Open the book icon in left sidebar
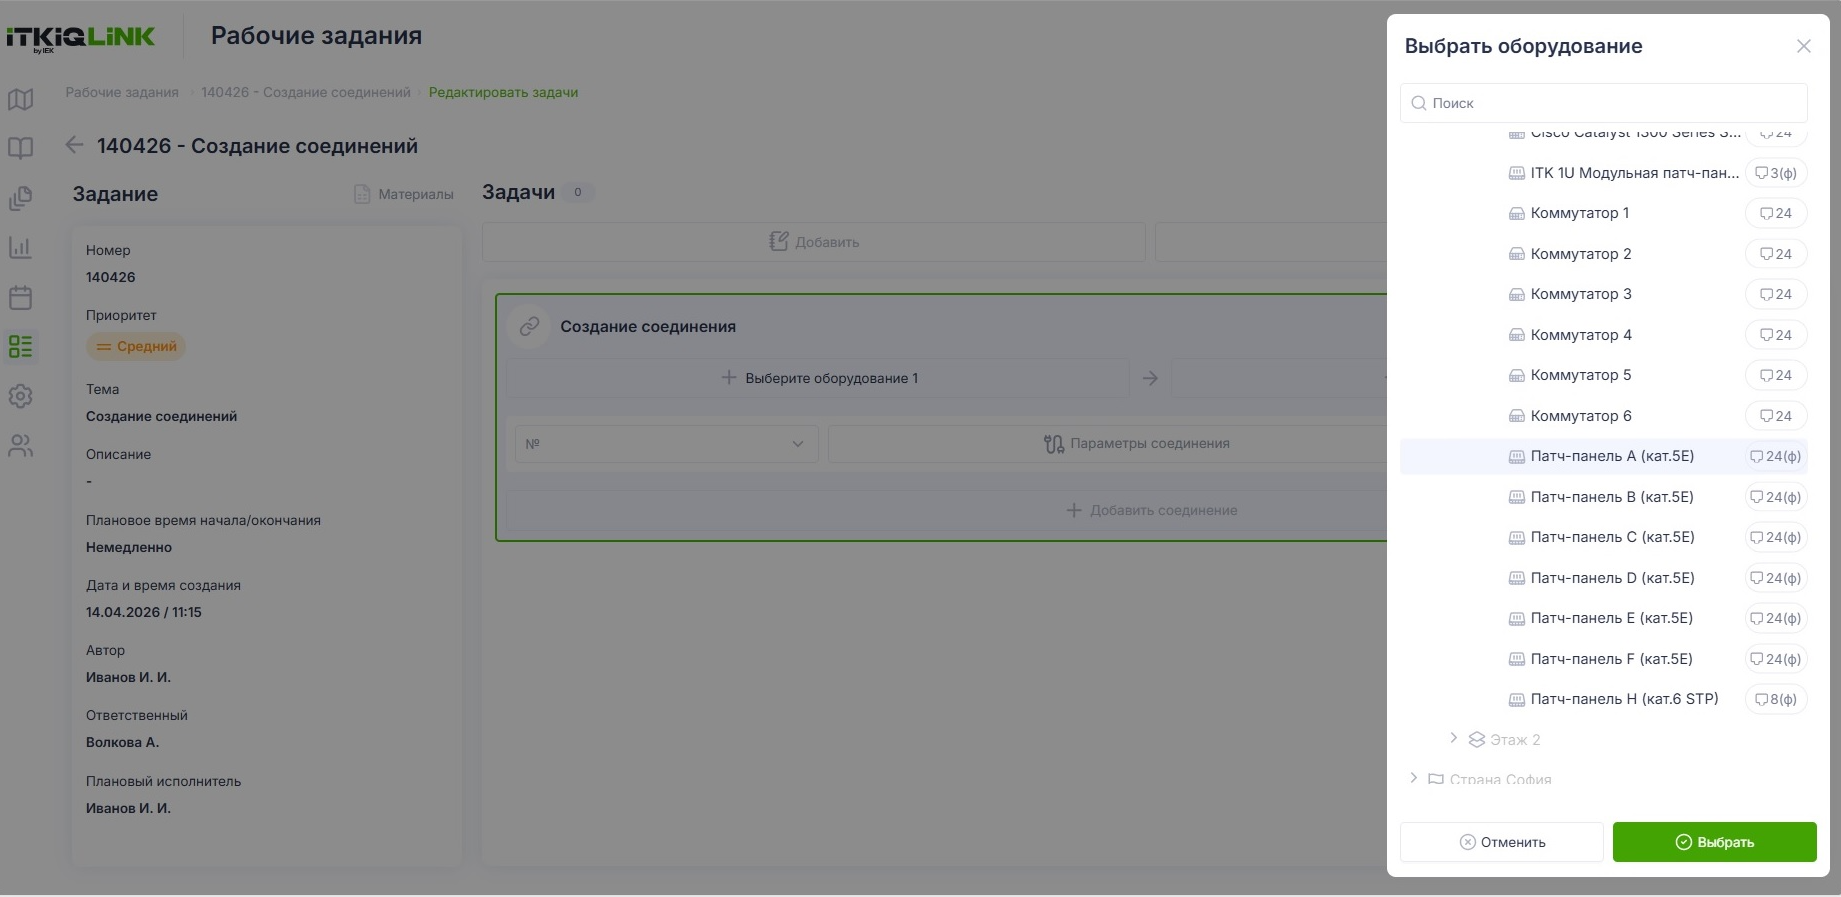 click(20, 148)
